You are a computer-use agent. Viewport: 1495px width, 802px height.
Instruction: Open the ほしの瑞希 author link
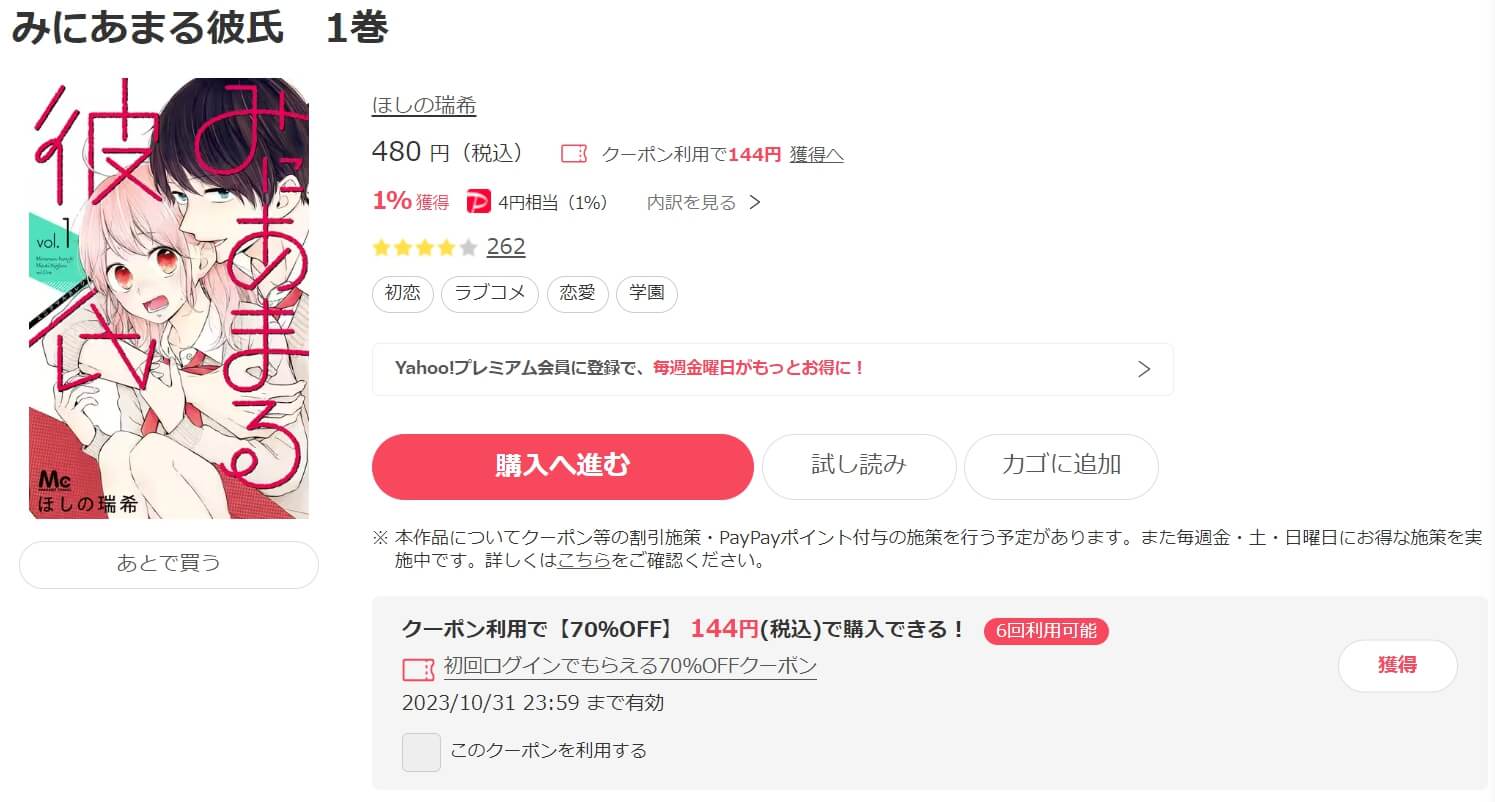pos(424,106)
